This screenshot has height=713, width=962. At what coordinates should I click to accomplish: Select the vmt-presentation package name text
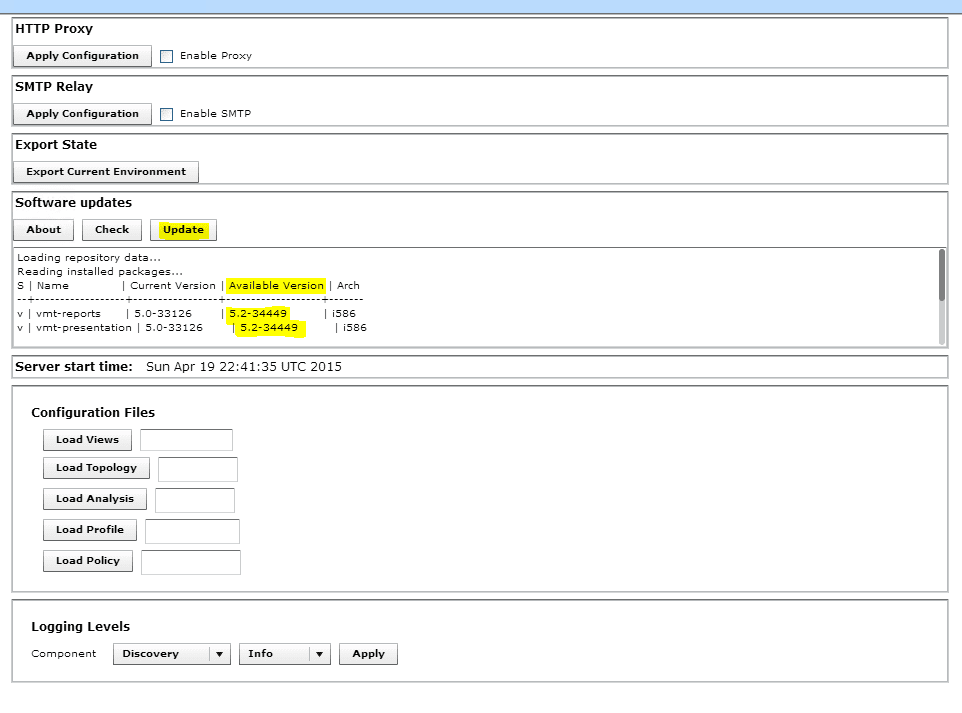83,328
